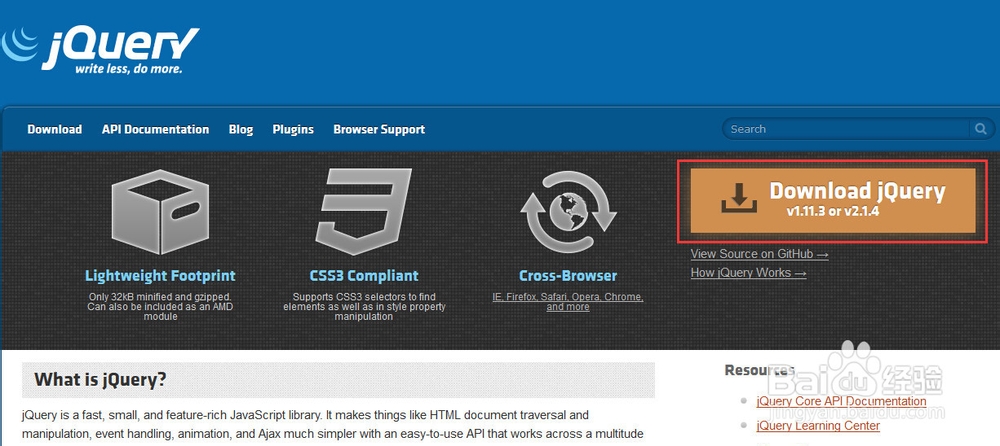Image resolution: width=1000 pixels, height=446 pixels.
Task: Click the search magnifier icon
Action: (980, 129)
